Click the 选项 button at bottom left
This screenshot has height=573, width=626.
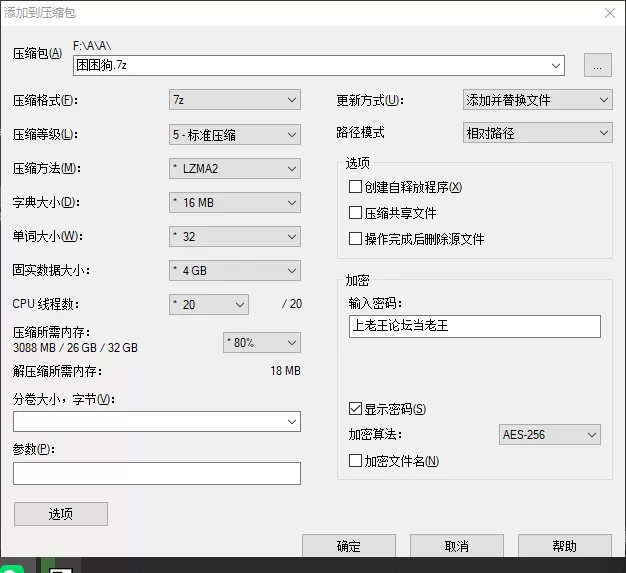coord(61,514)
